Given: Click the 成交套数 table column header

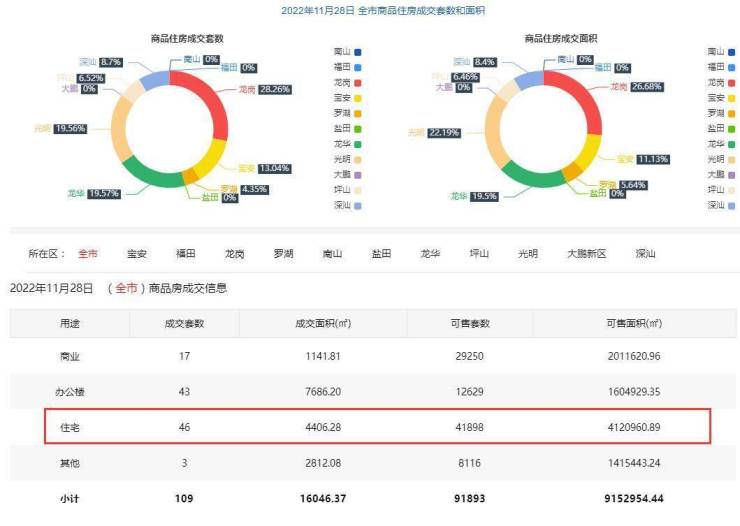Looking at the screenshot, I should [184, 323].
